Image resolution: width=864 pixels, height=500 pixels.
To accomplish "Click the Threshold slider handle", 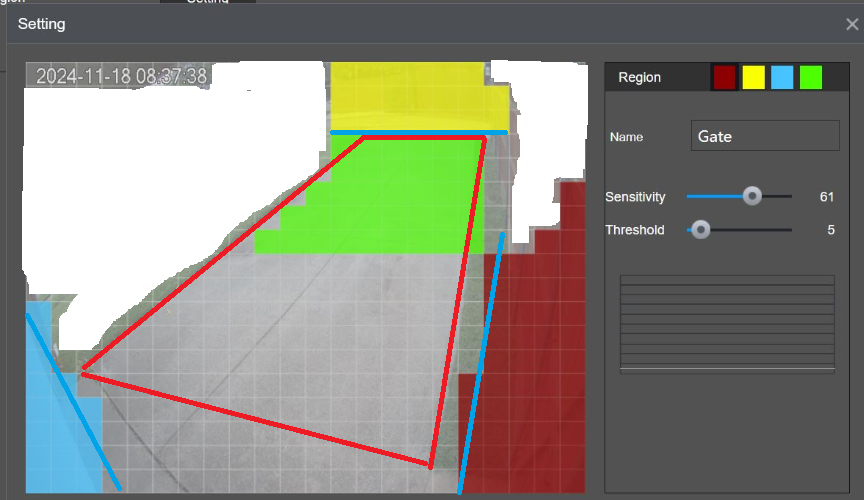I will [x=700, y=229].
